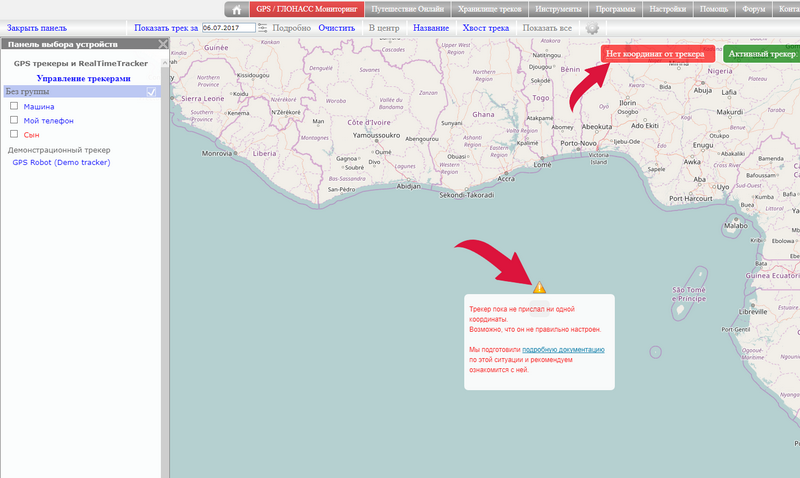Click the track date input field
Image resolution: width=800 pixels, height=478 pixels.
(x=226, y=28)
